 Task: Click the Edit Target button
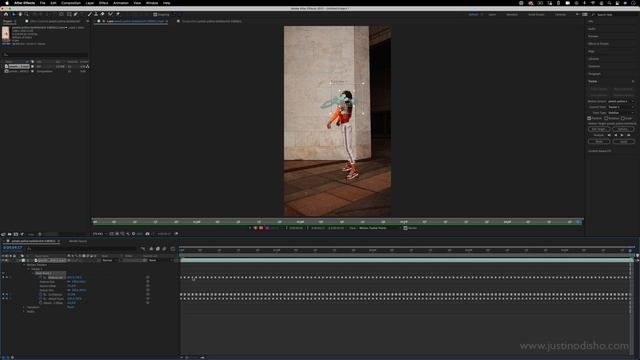599,129
